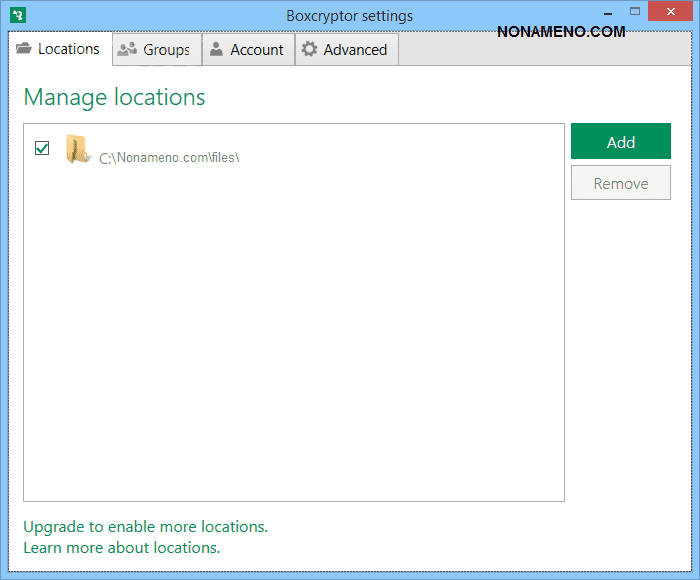Select the C:\Nonameno.com\files\ path entry

(x=169, y=158)
